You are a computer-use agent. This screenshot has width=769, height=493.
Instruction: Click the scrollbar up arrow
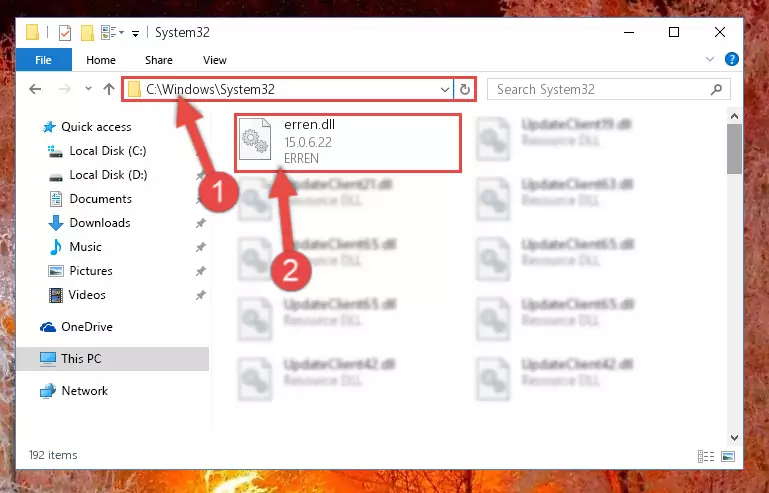[734, 116]
